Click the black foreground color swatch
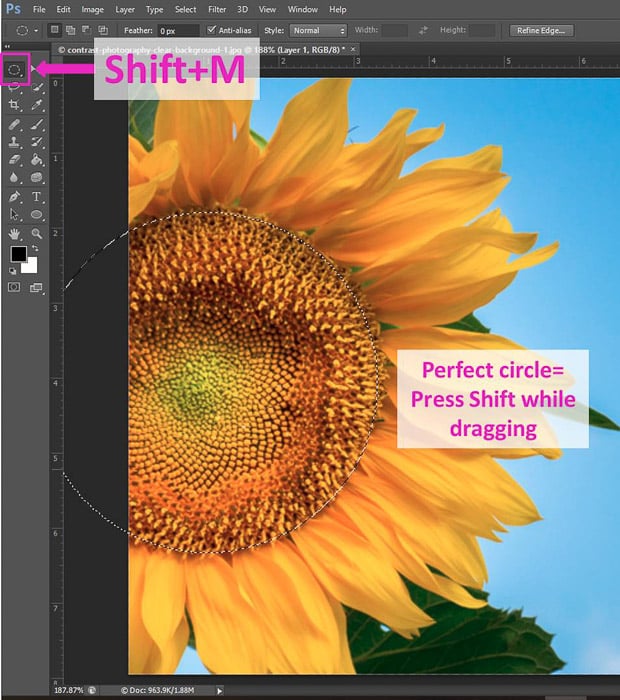620x700 pixels. point(18,254)
